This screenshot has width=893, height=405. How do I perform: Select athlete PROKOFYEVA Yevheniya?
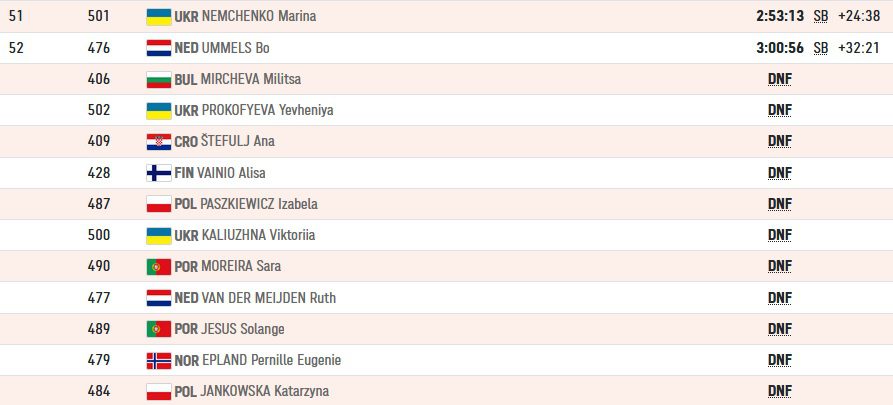click(268, 110)
